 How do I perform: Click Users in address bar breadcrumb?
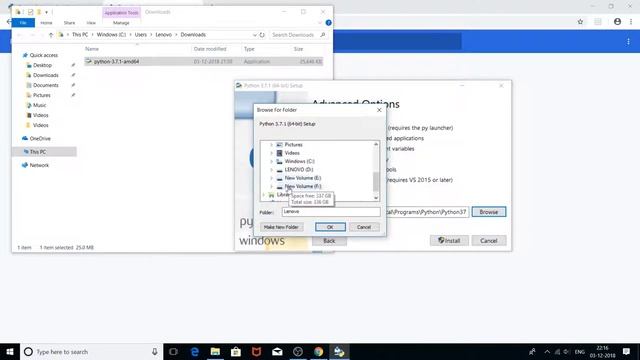[x=141, y=35]
